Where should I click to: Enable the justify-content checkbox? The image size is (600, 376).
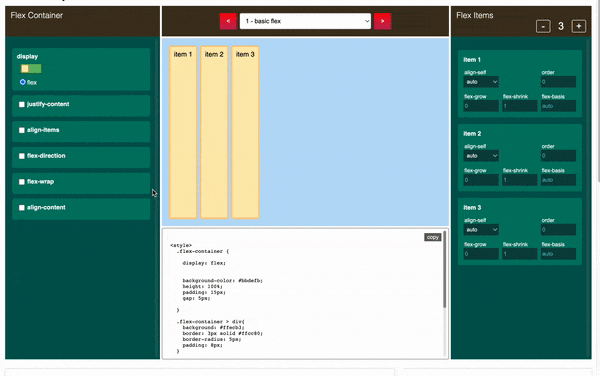pos(22,104)
